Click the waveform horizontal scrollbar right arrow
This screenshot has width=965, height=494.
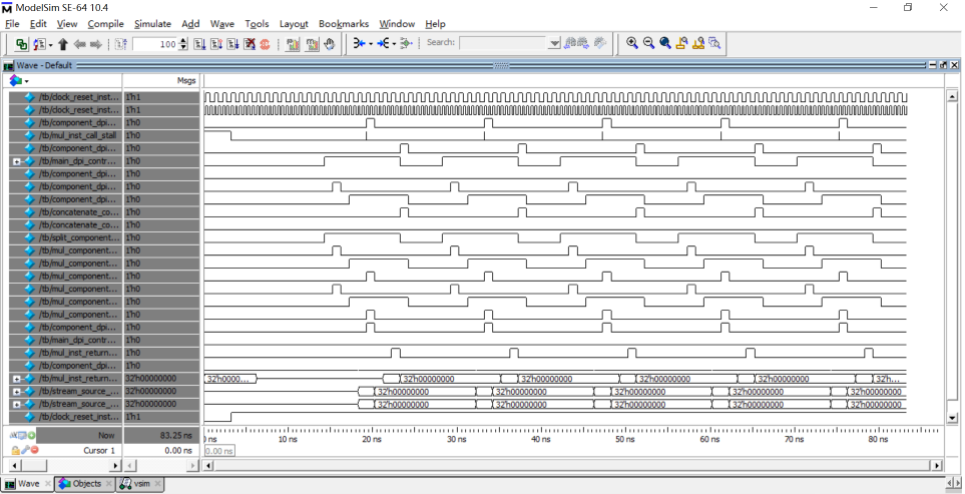[937, 466]
